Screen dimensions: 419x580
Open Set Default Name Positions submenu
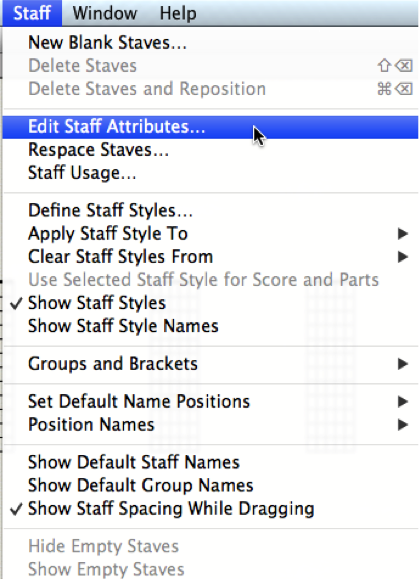pyautogui.click(x=210, y=402)
